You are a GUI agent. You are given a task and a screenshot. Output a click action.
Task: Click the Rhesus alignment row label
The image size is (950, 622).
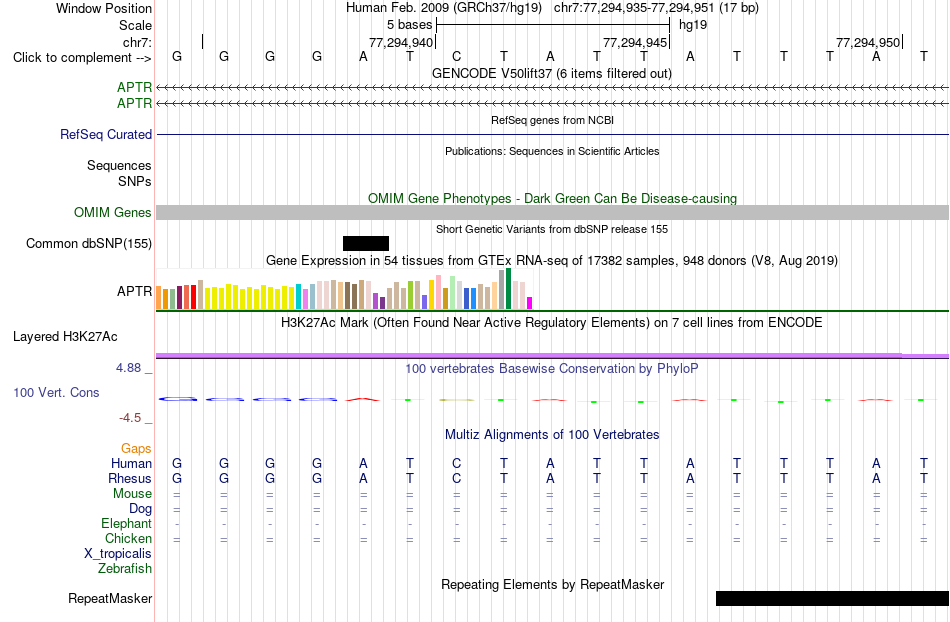pos(130,478)
